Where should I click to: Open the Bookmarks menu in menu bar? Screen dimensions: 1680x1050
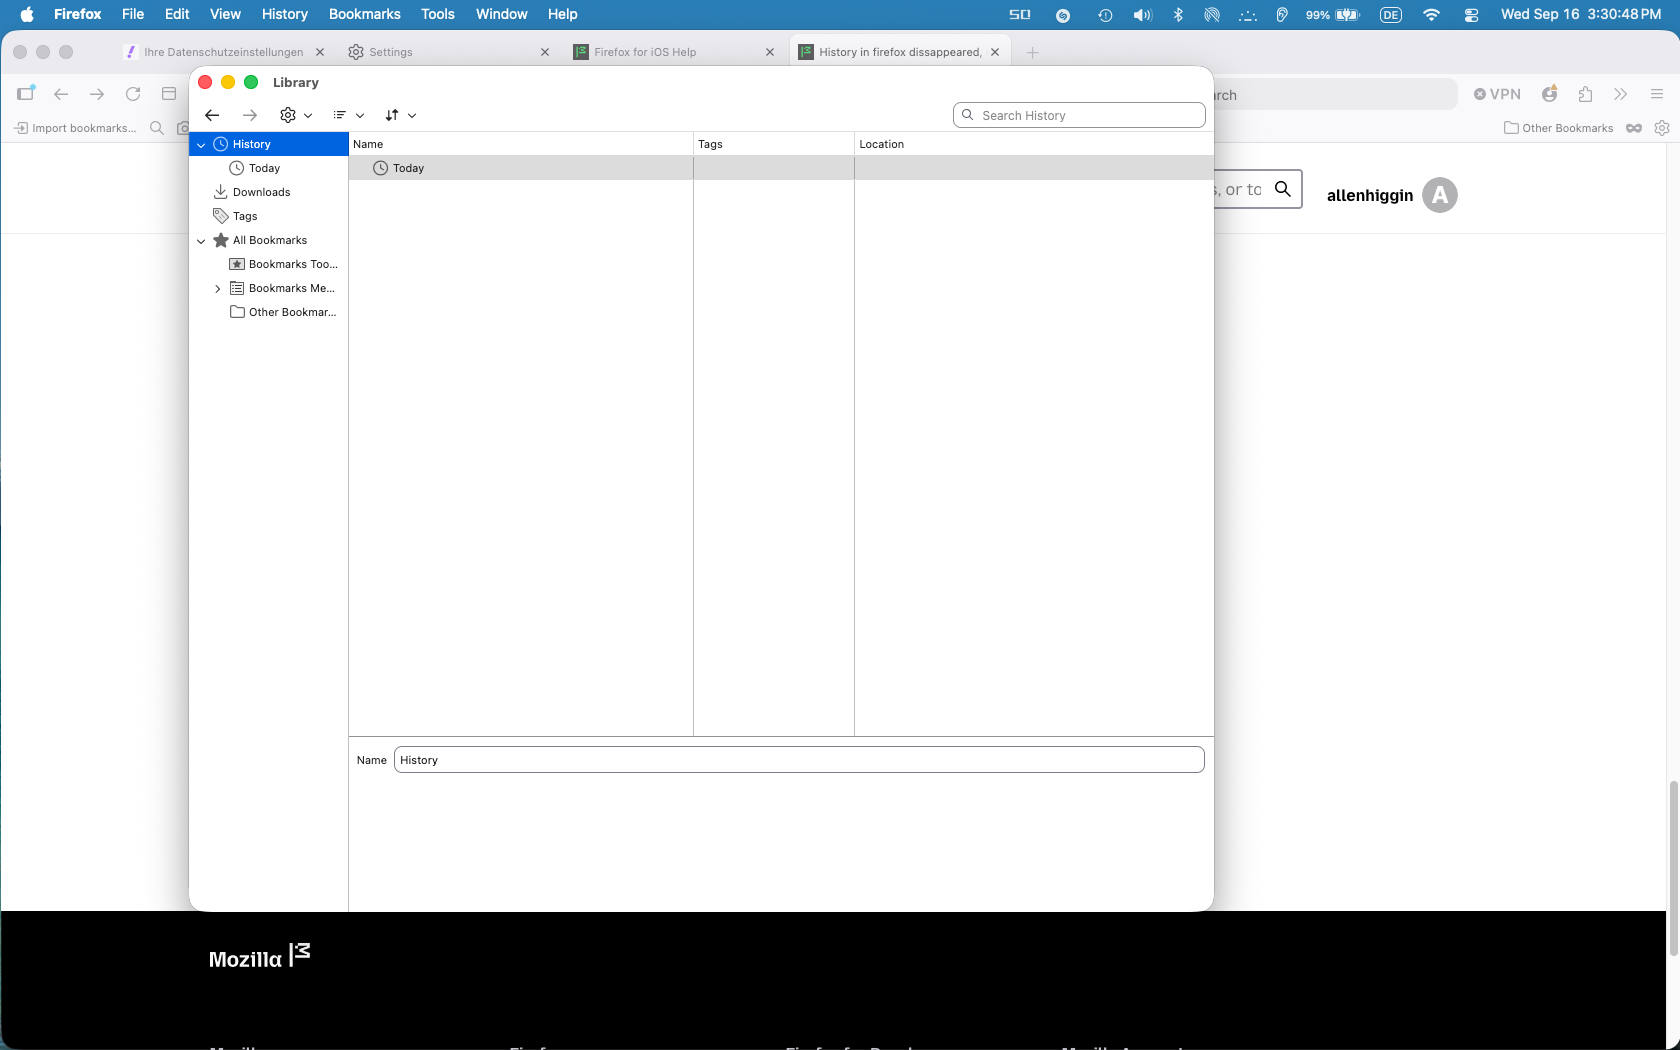click(x=364, y=14)
